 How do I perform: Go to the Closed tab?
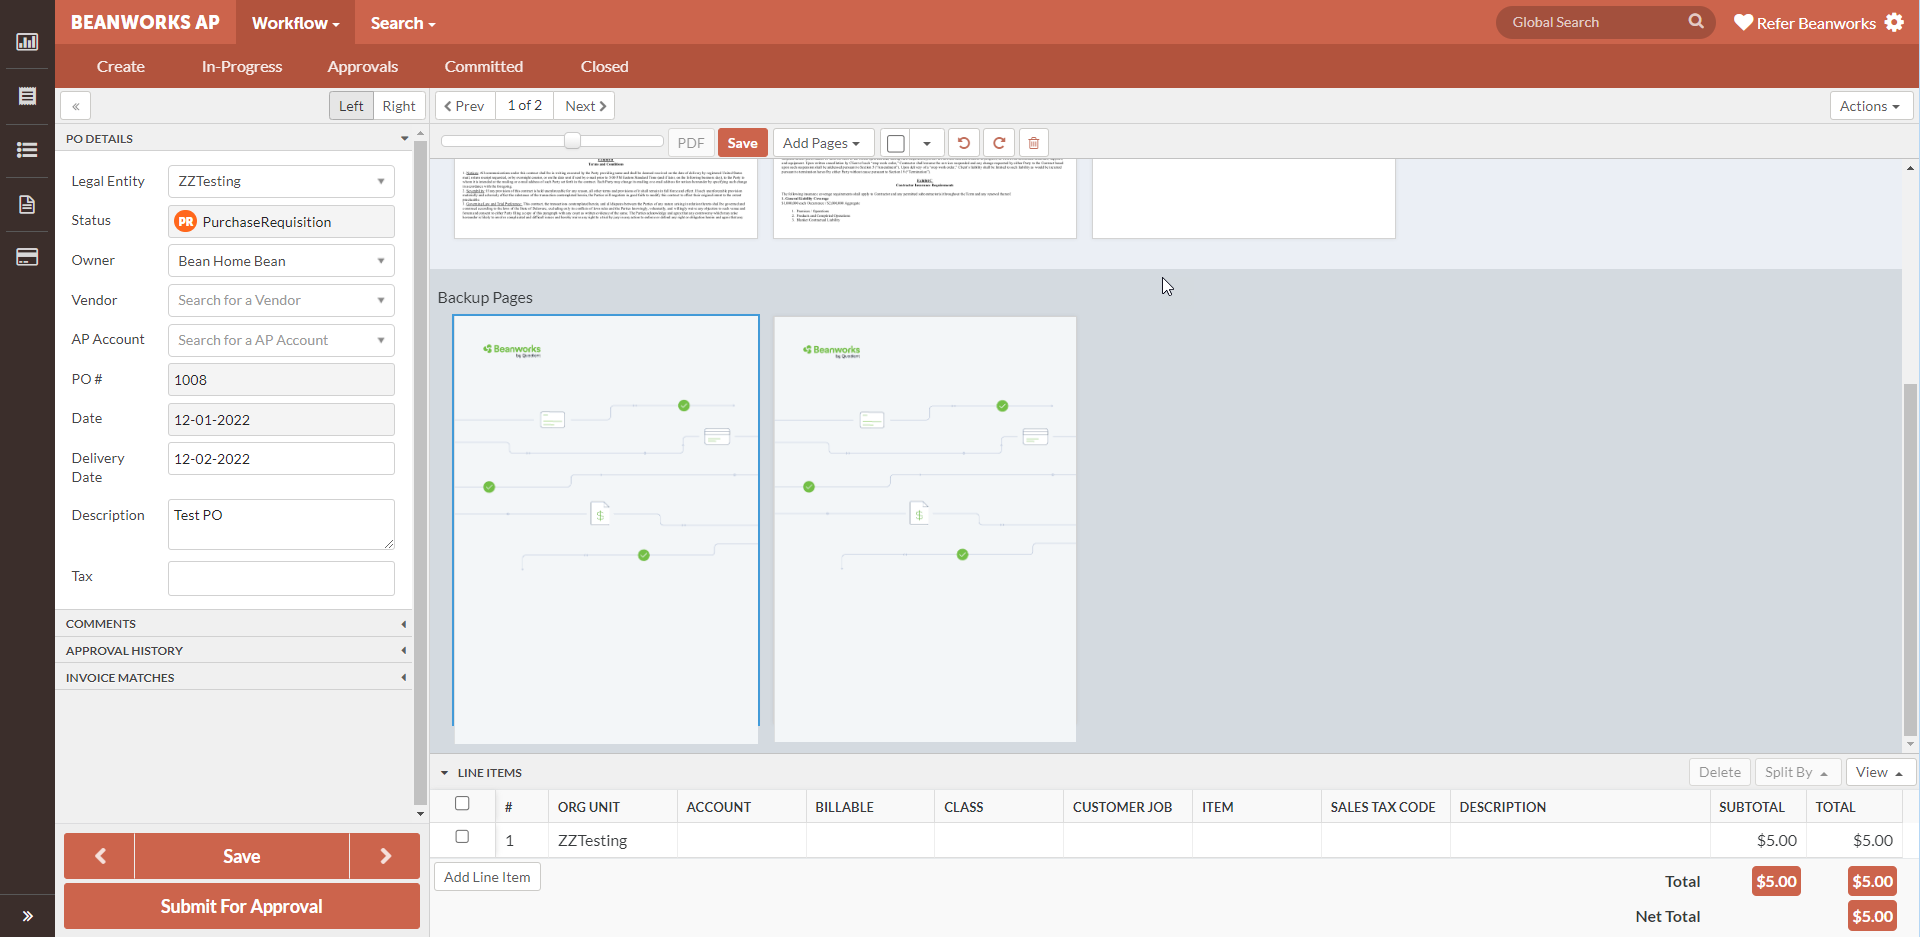tap(605, 66)
